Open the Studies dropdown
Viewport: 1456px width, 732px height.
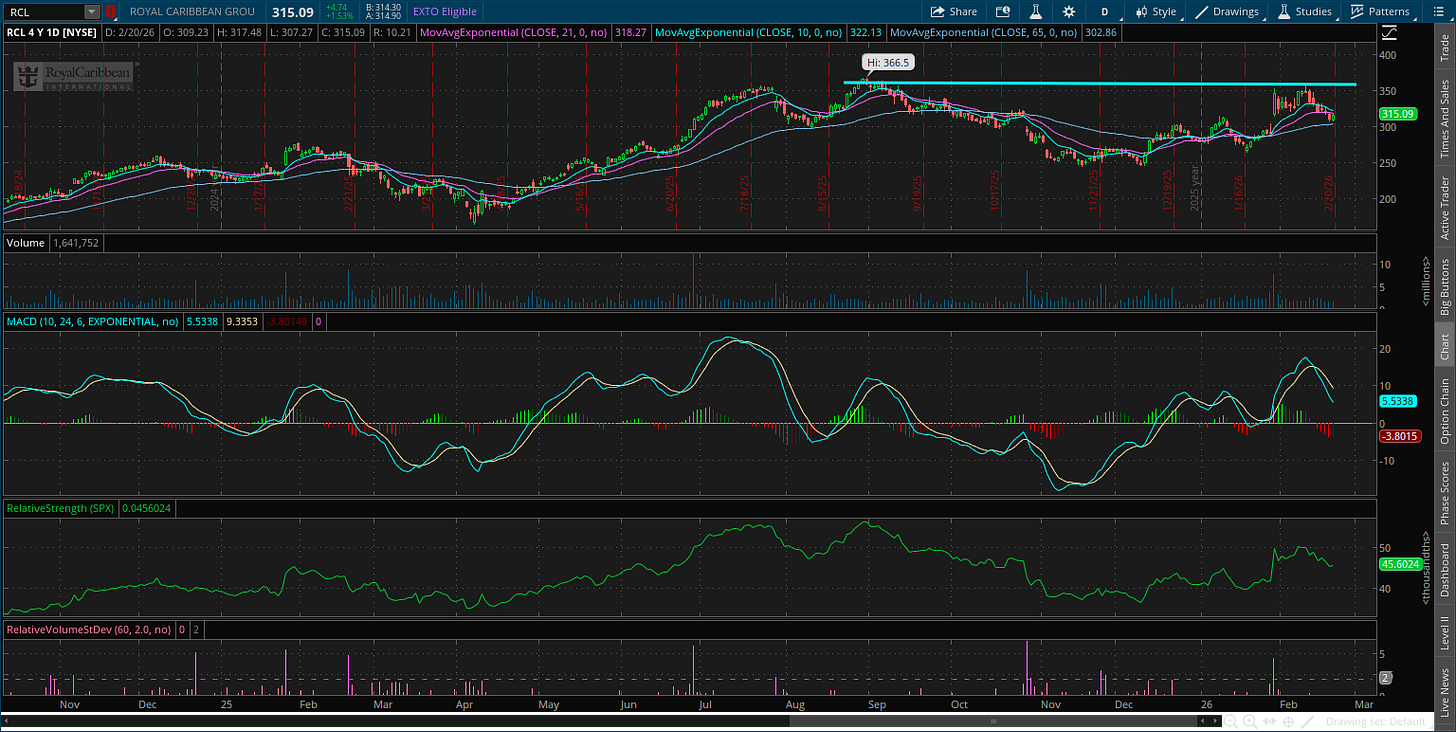1303,12
